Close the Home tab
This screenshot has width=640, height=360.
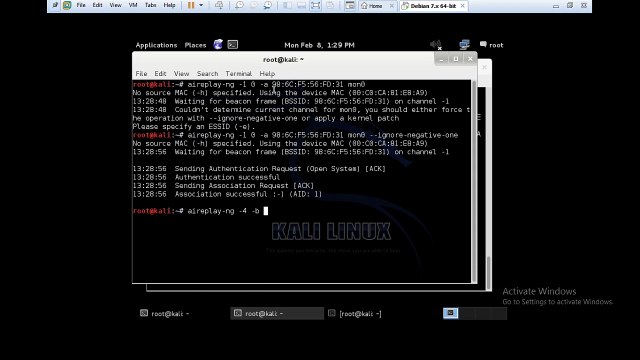coord(392,6)
